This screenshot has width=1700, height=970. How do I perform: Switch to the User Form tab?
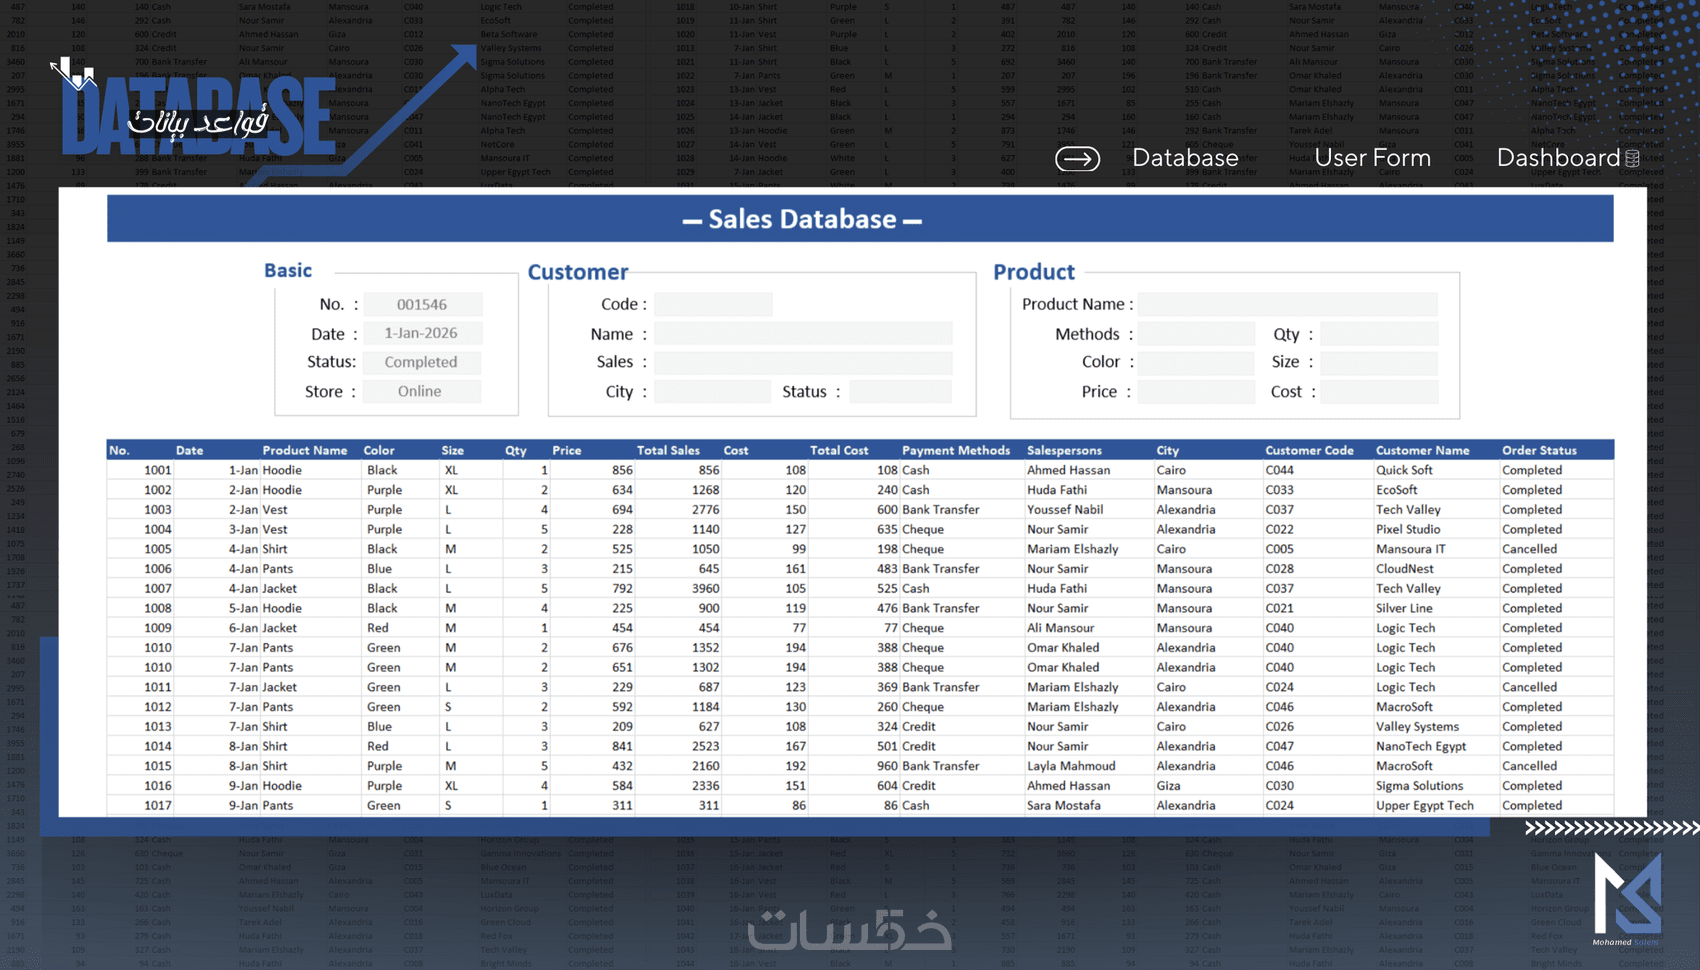pos(1372,158)
